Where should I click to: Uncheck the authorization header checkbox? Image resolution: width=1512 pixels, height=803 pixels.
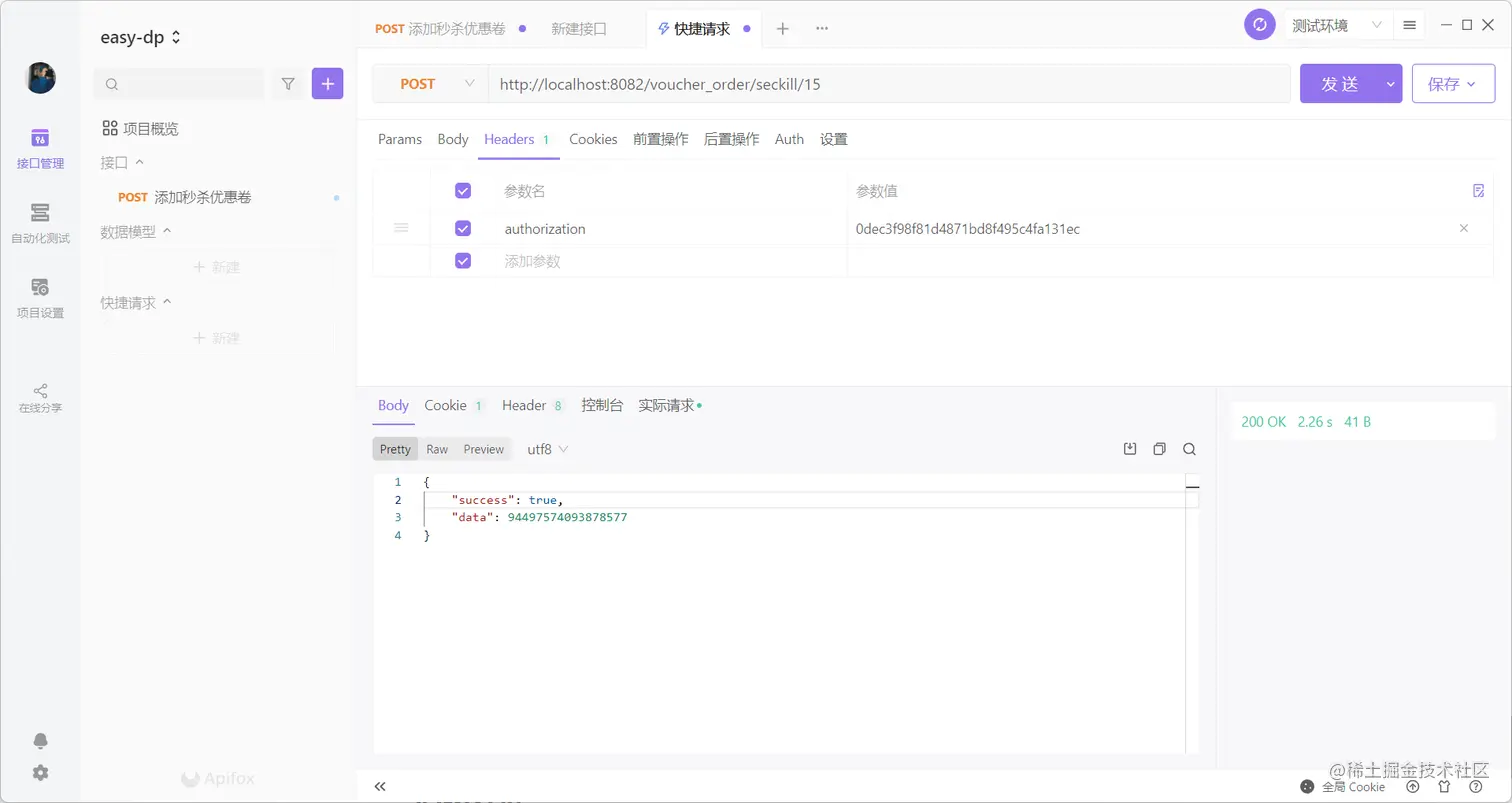(463, 229)
